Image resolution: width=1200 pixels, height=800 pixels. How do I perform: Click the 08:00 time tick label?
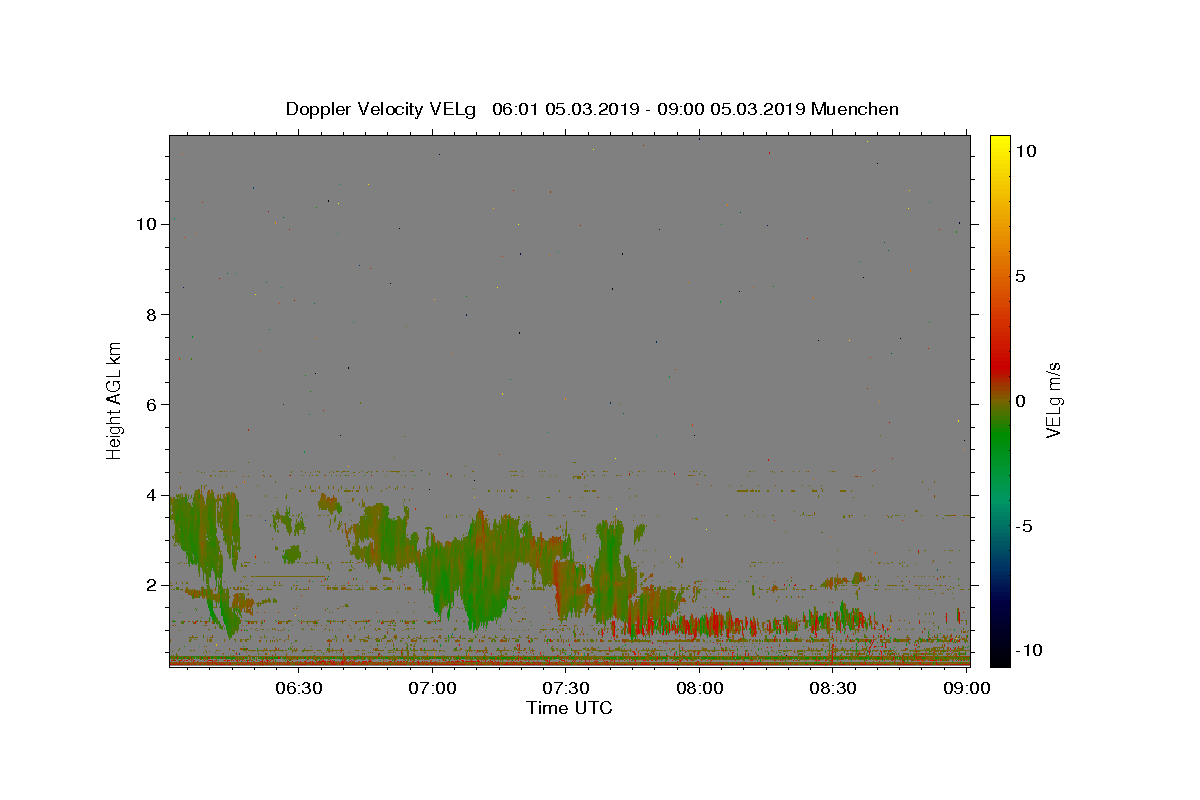click(700, 688)
